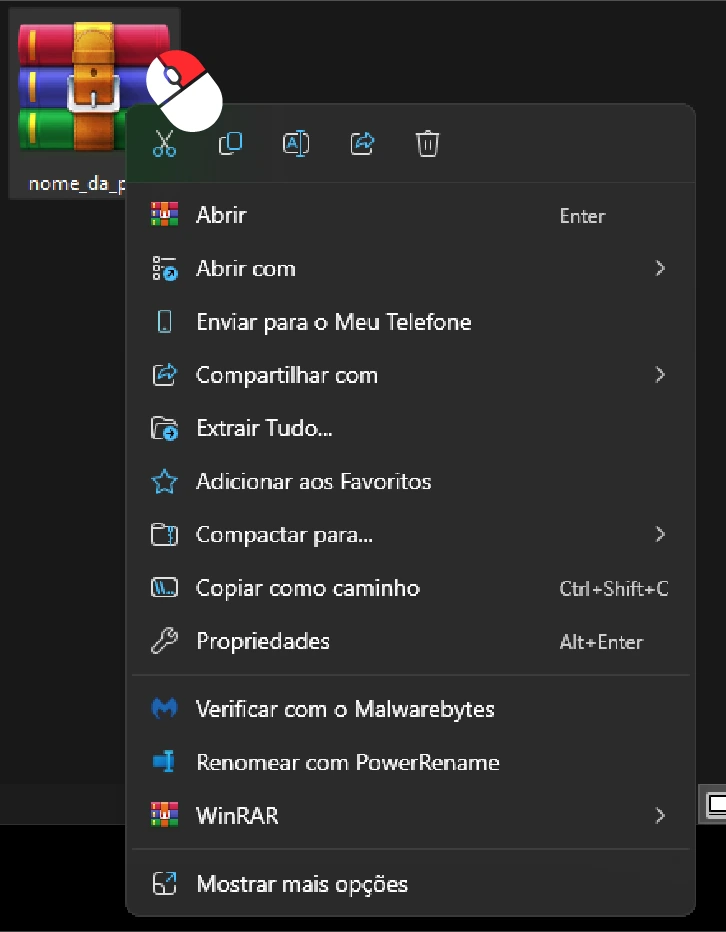Click the Rename icon in top row

[x=296, y=144]
